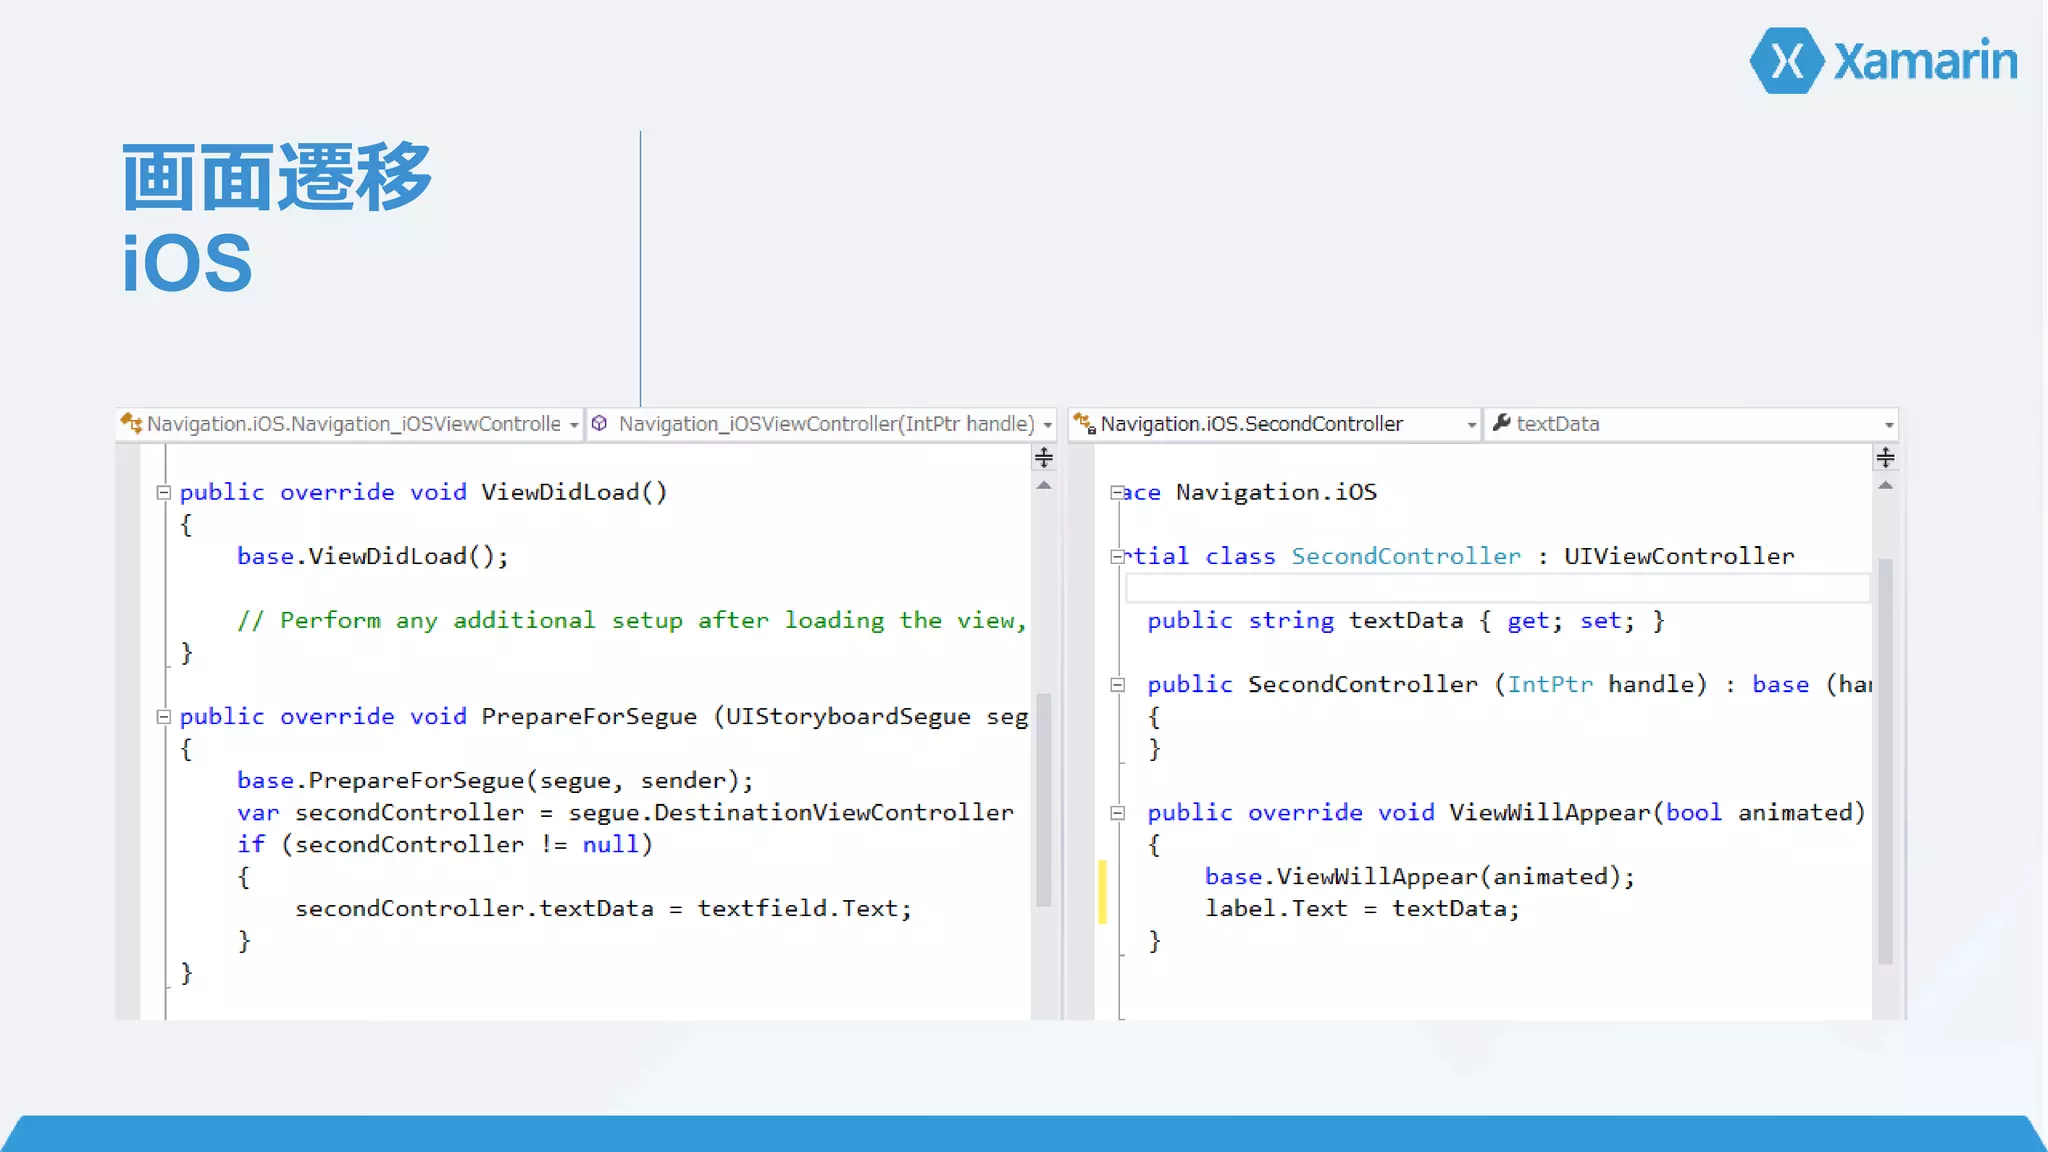Click the left editor split-window handle icon
This screenshot has width=2048, height=1152.
[1043, 457]
